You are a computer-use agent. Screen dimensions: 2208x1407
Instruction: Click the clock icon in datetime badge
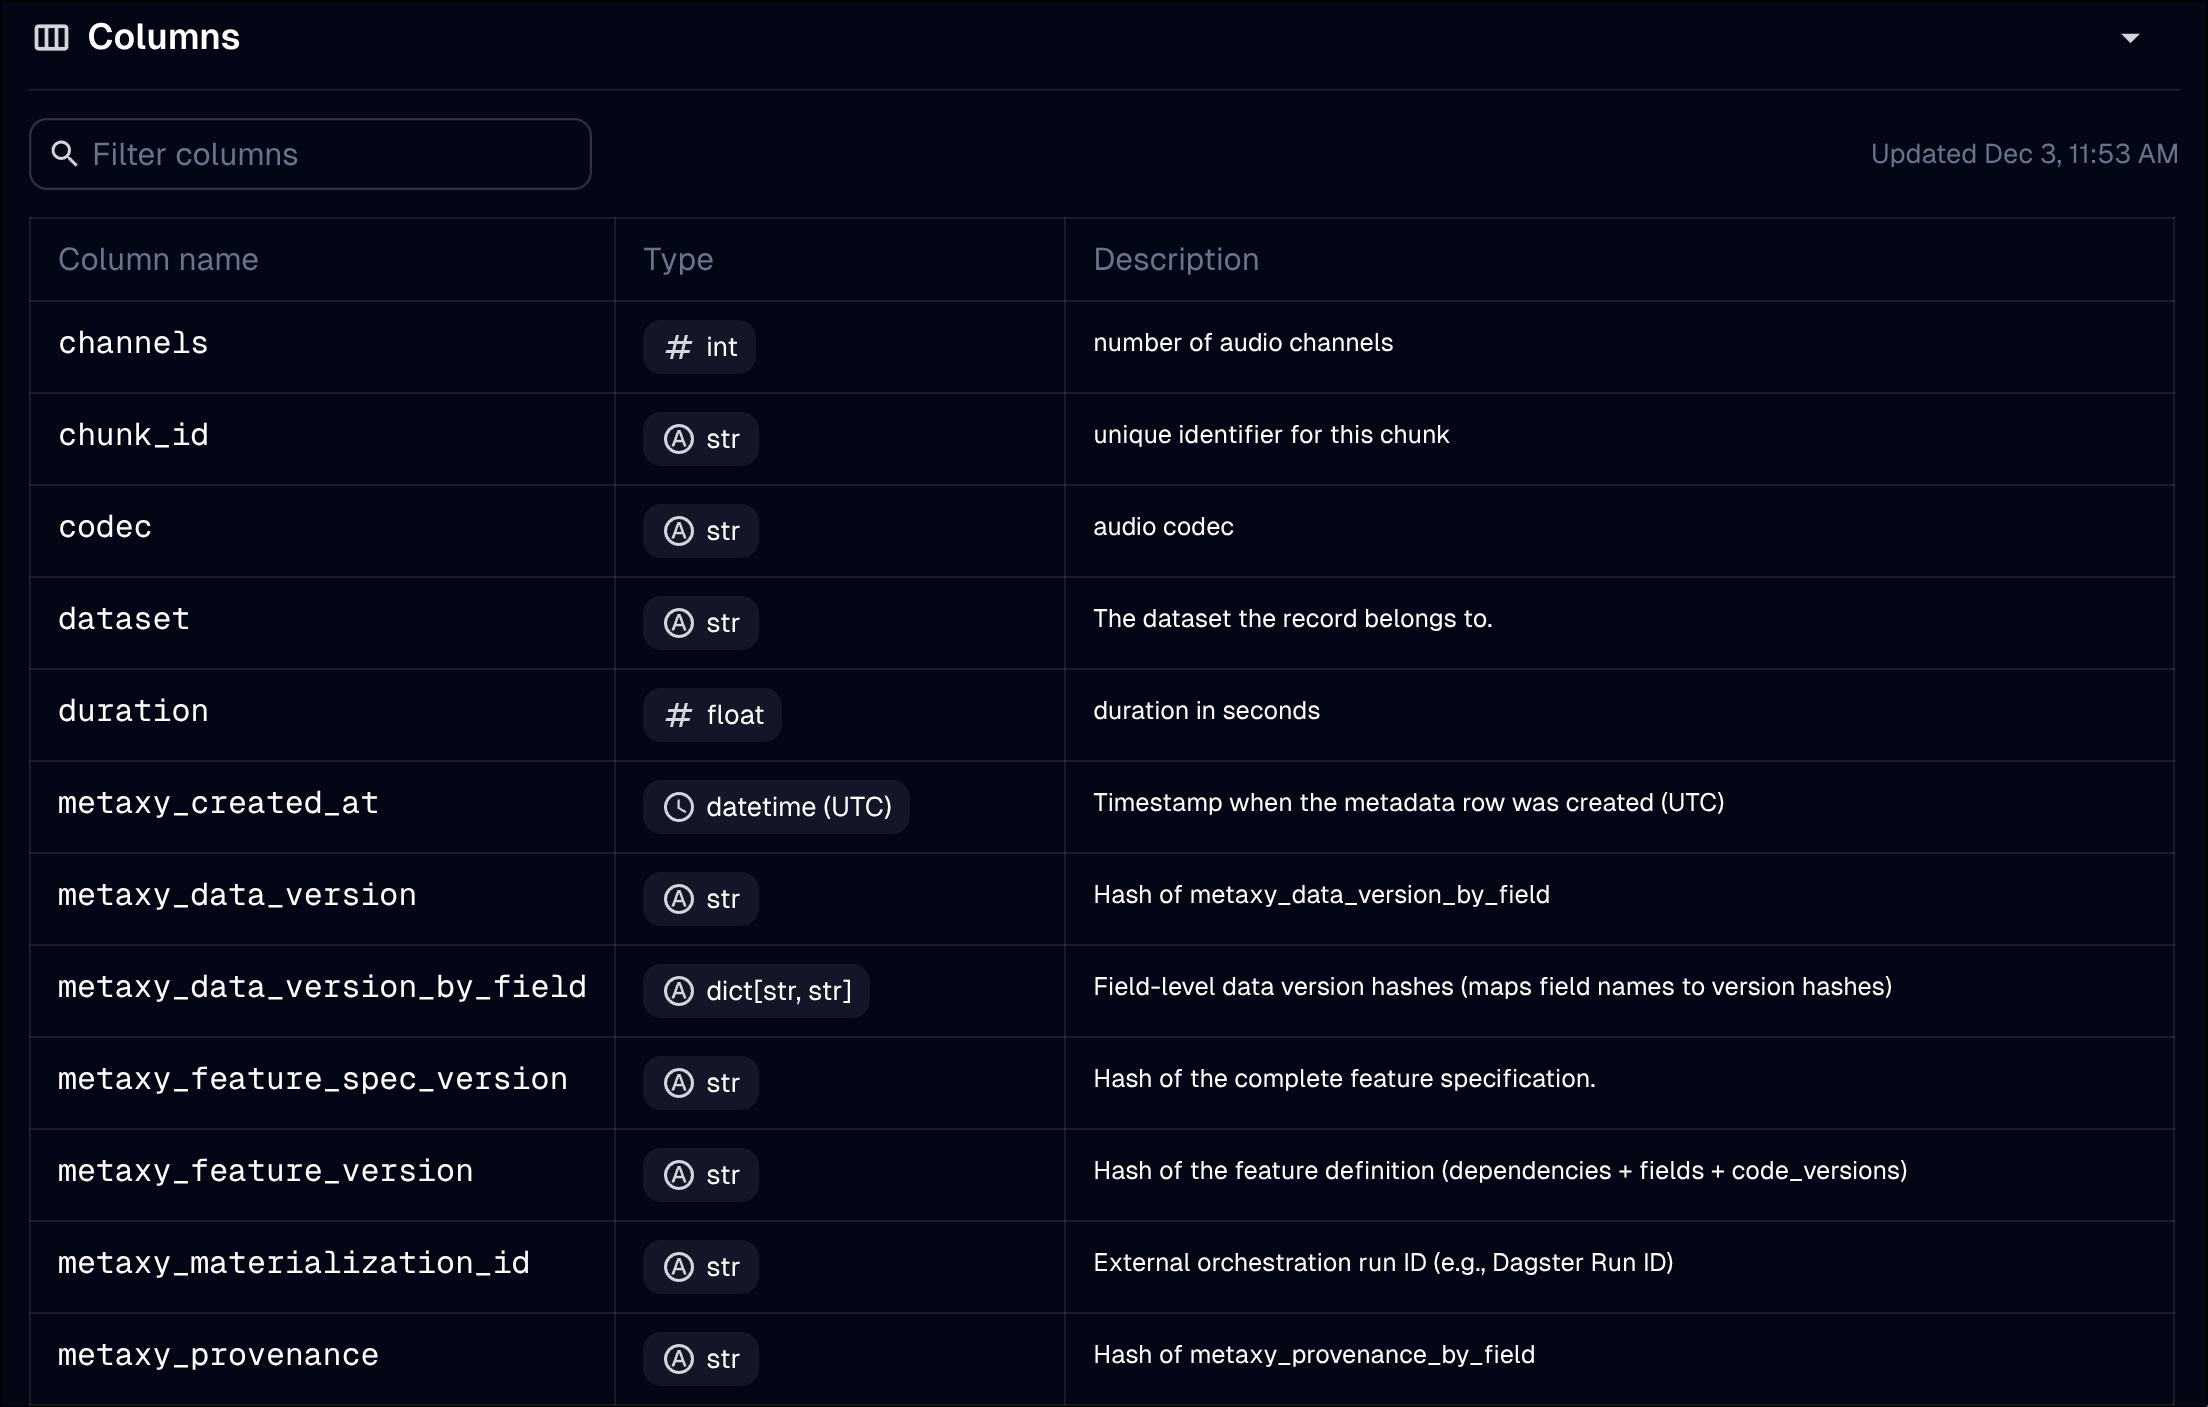pyautogui.click(x=679, y=807)
